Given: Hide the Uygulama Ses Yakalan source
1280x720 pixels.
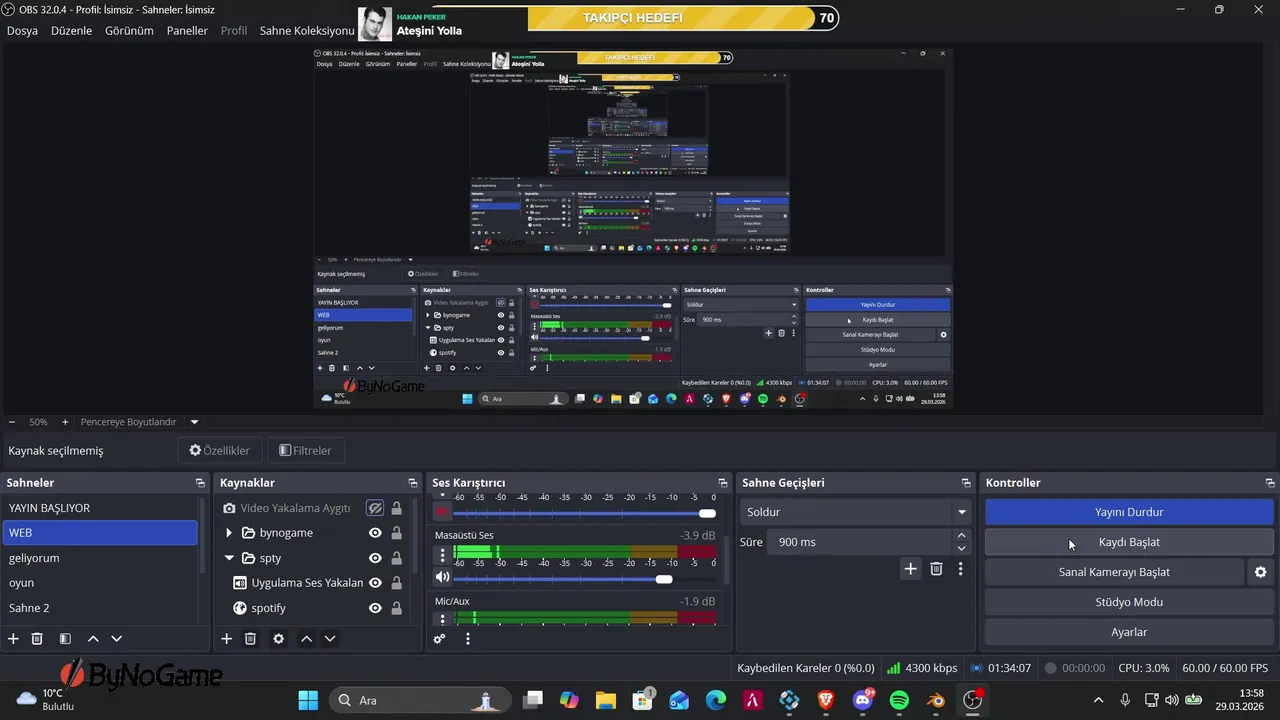Looking at the screenshot, I should [x=375, y=583].
